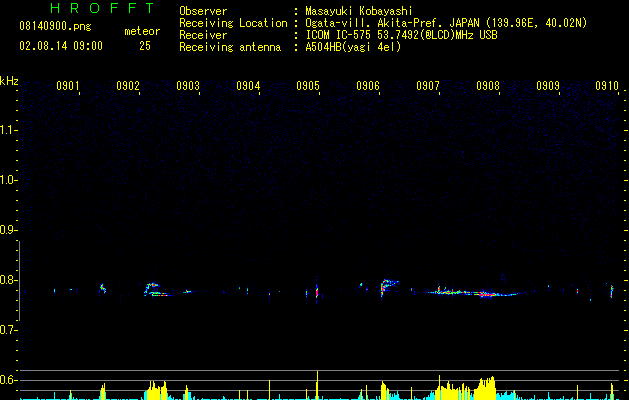
Task: Click the vertical echo at 0905
Action: (317, 290)
